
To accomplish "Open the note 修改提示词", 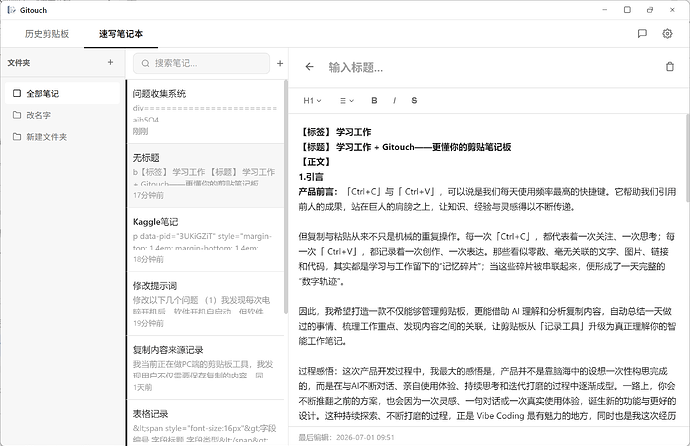I will click(206, 303).
